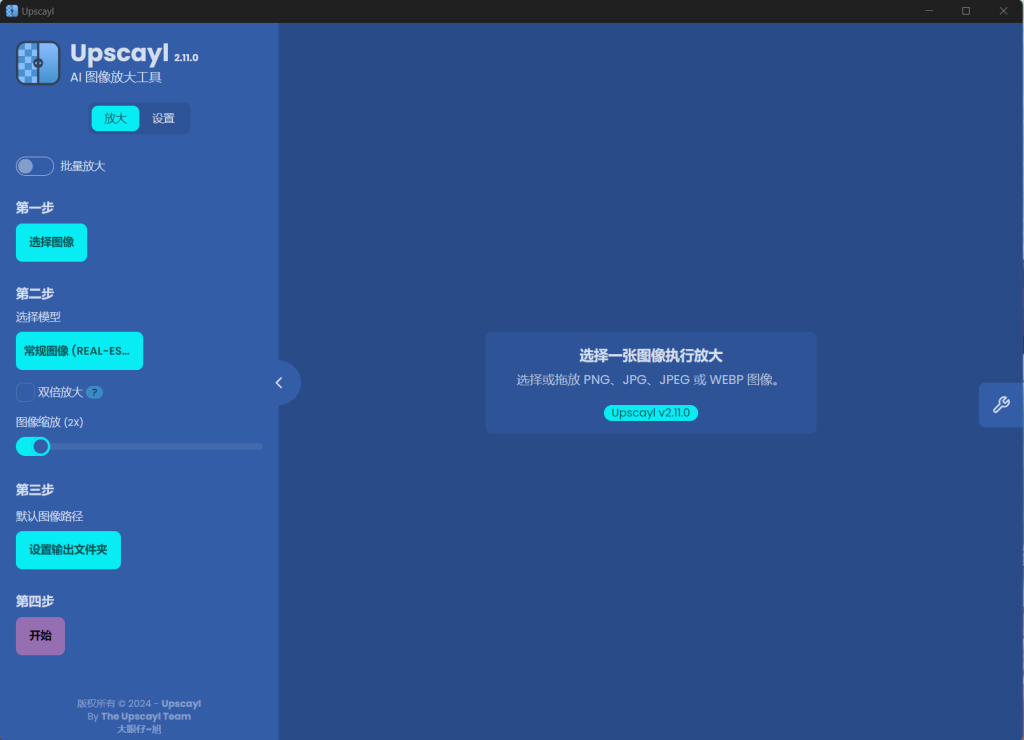The width and height of the screenshot is (1024, 740).
Task: Toggle the 批量放大 batch switch
Action: 34,166
